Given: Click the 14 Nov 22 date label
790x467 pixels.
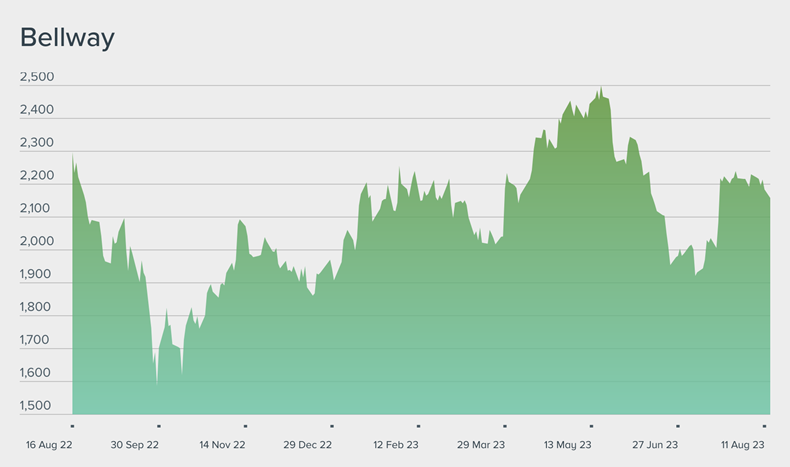Looking at the screenshot, I should (222, 444).
